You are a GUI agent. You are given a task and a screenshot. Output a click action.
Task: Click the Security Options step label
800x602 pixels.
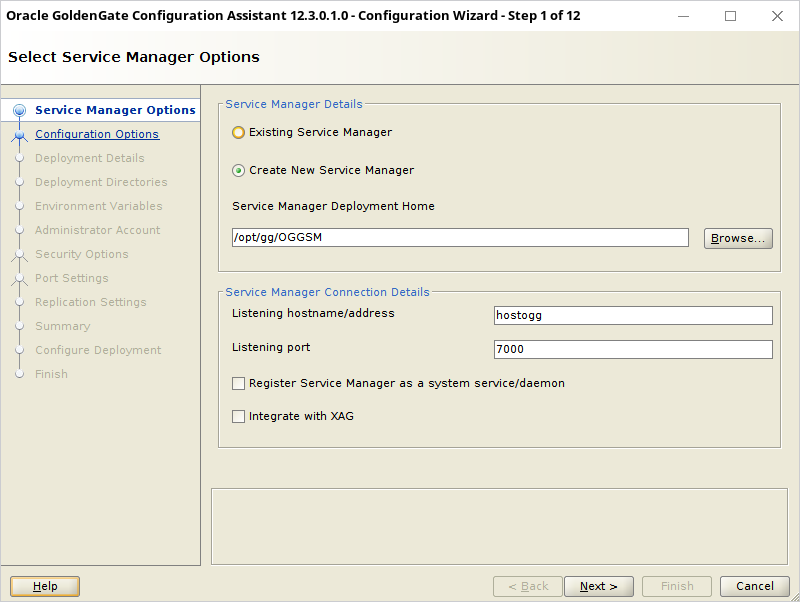coord(82,254)
